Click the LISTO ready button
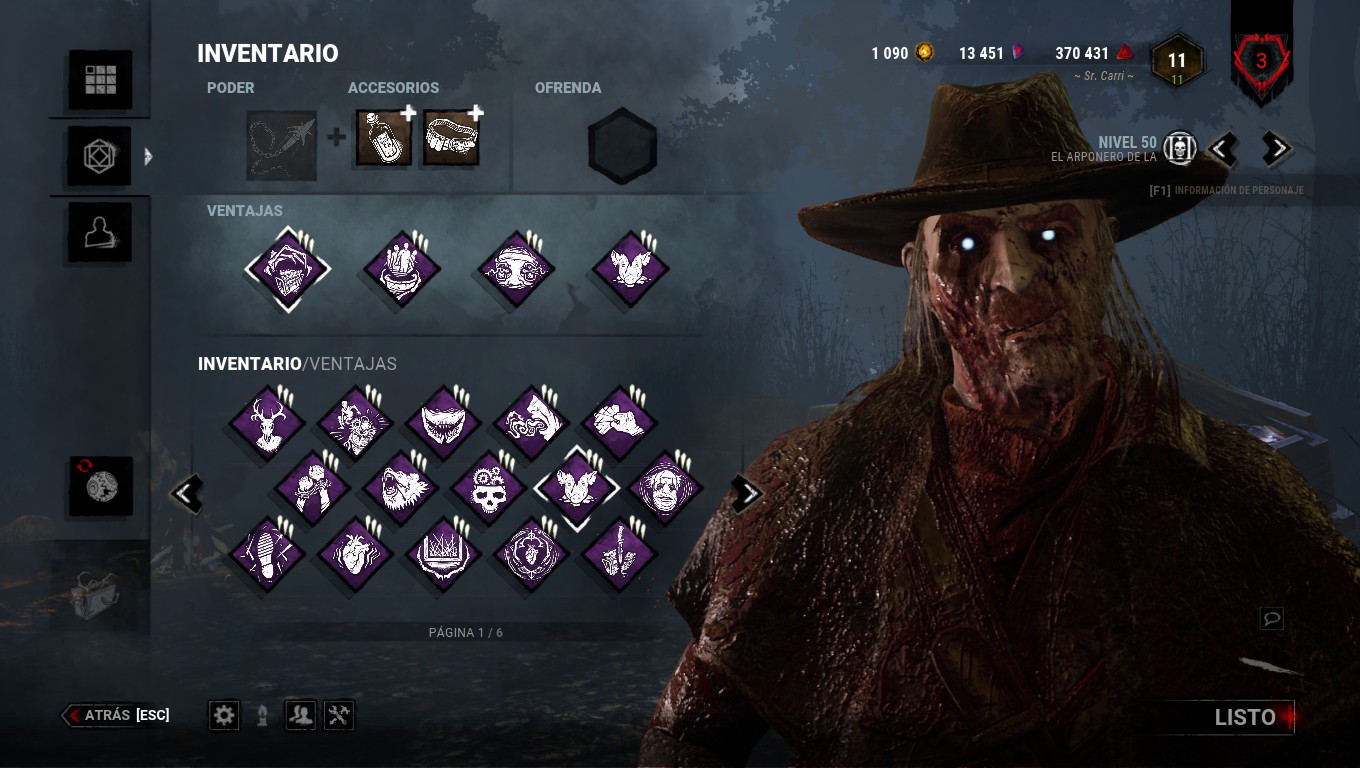This screenshot has height=768, width=1360. pyautogui.click(x=1245, y=717)
